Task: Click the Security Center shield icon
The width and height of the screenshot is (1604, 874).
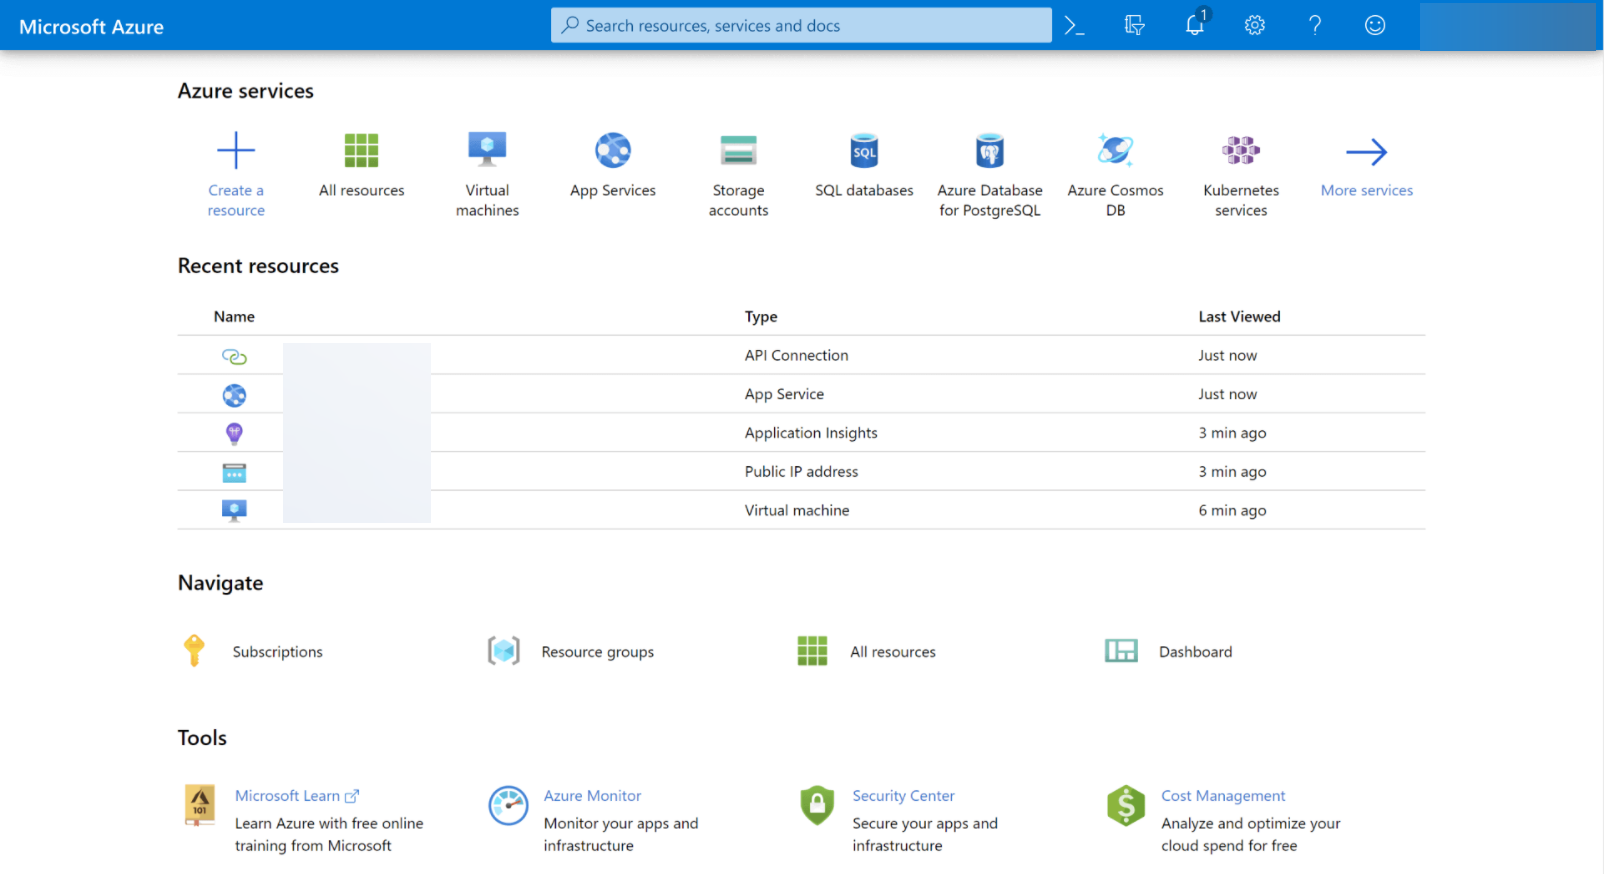Action: pos(817,805)
